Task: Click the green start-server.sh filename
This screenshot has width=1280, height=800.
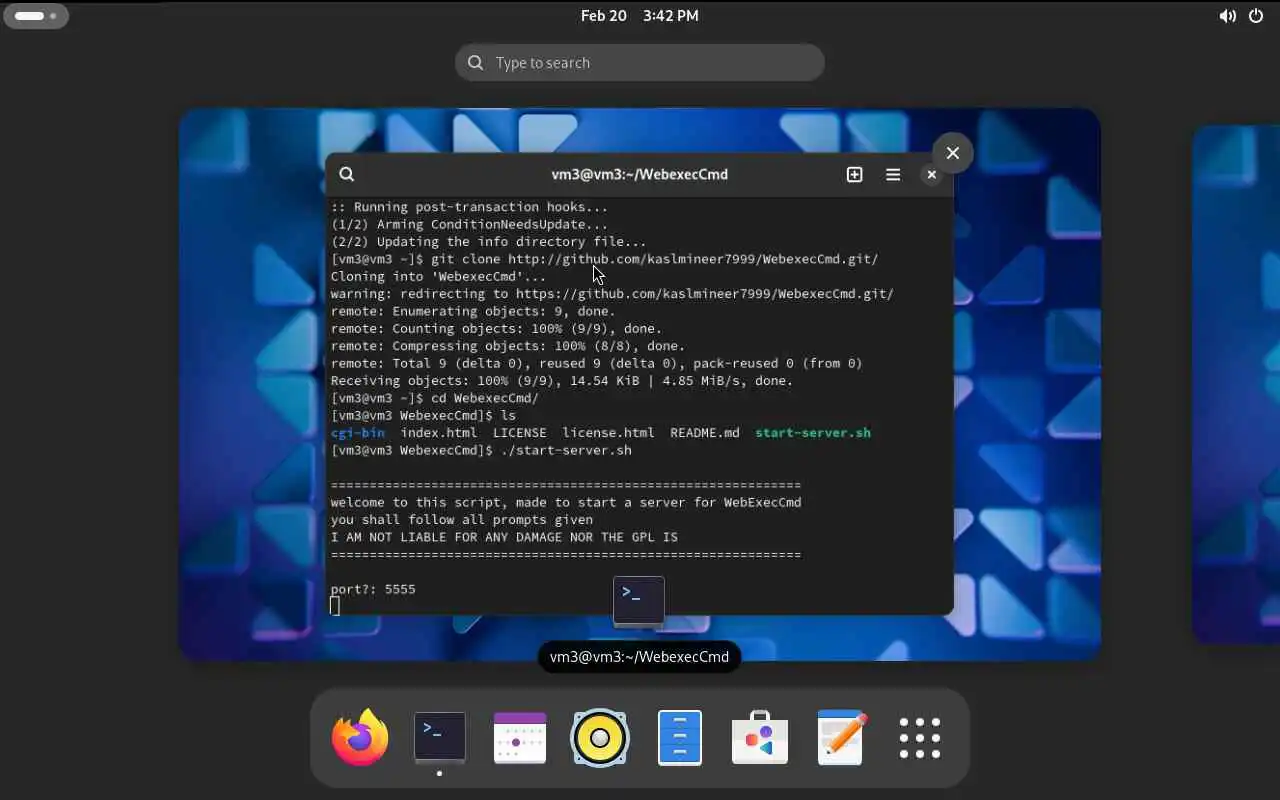Action: pos(813,433)
